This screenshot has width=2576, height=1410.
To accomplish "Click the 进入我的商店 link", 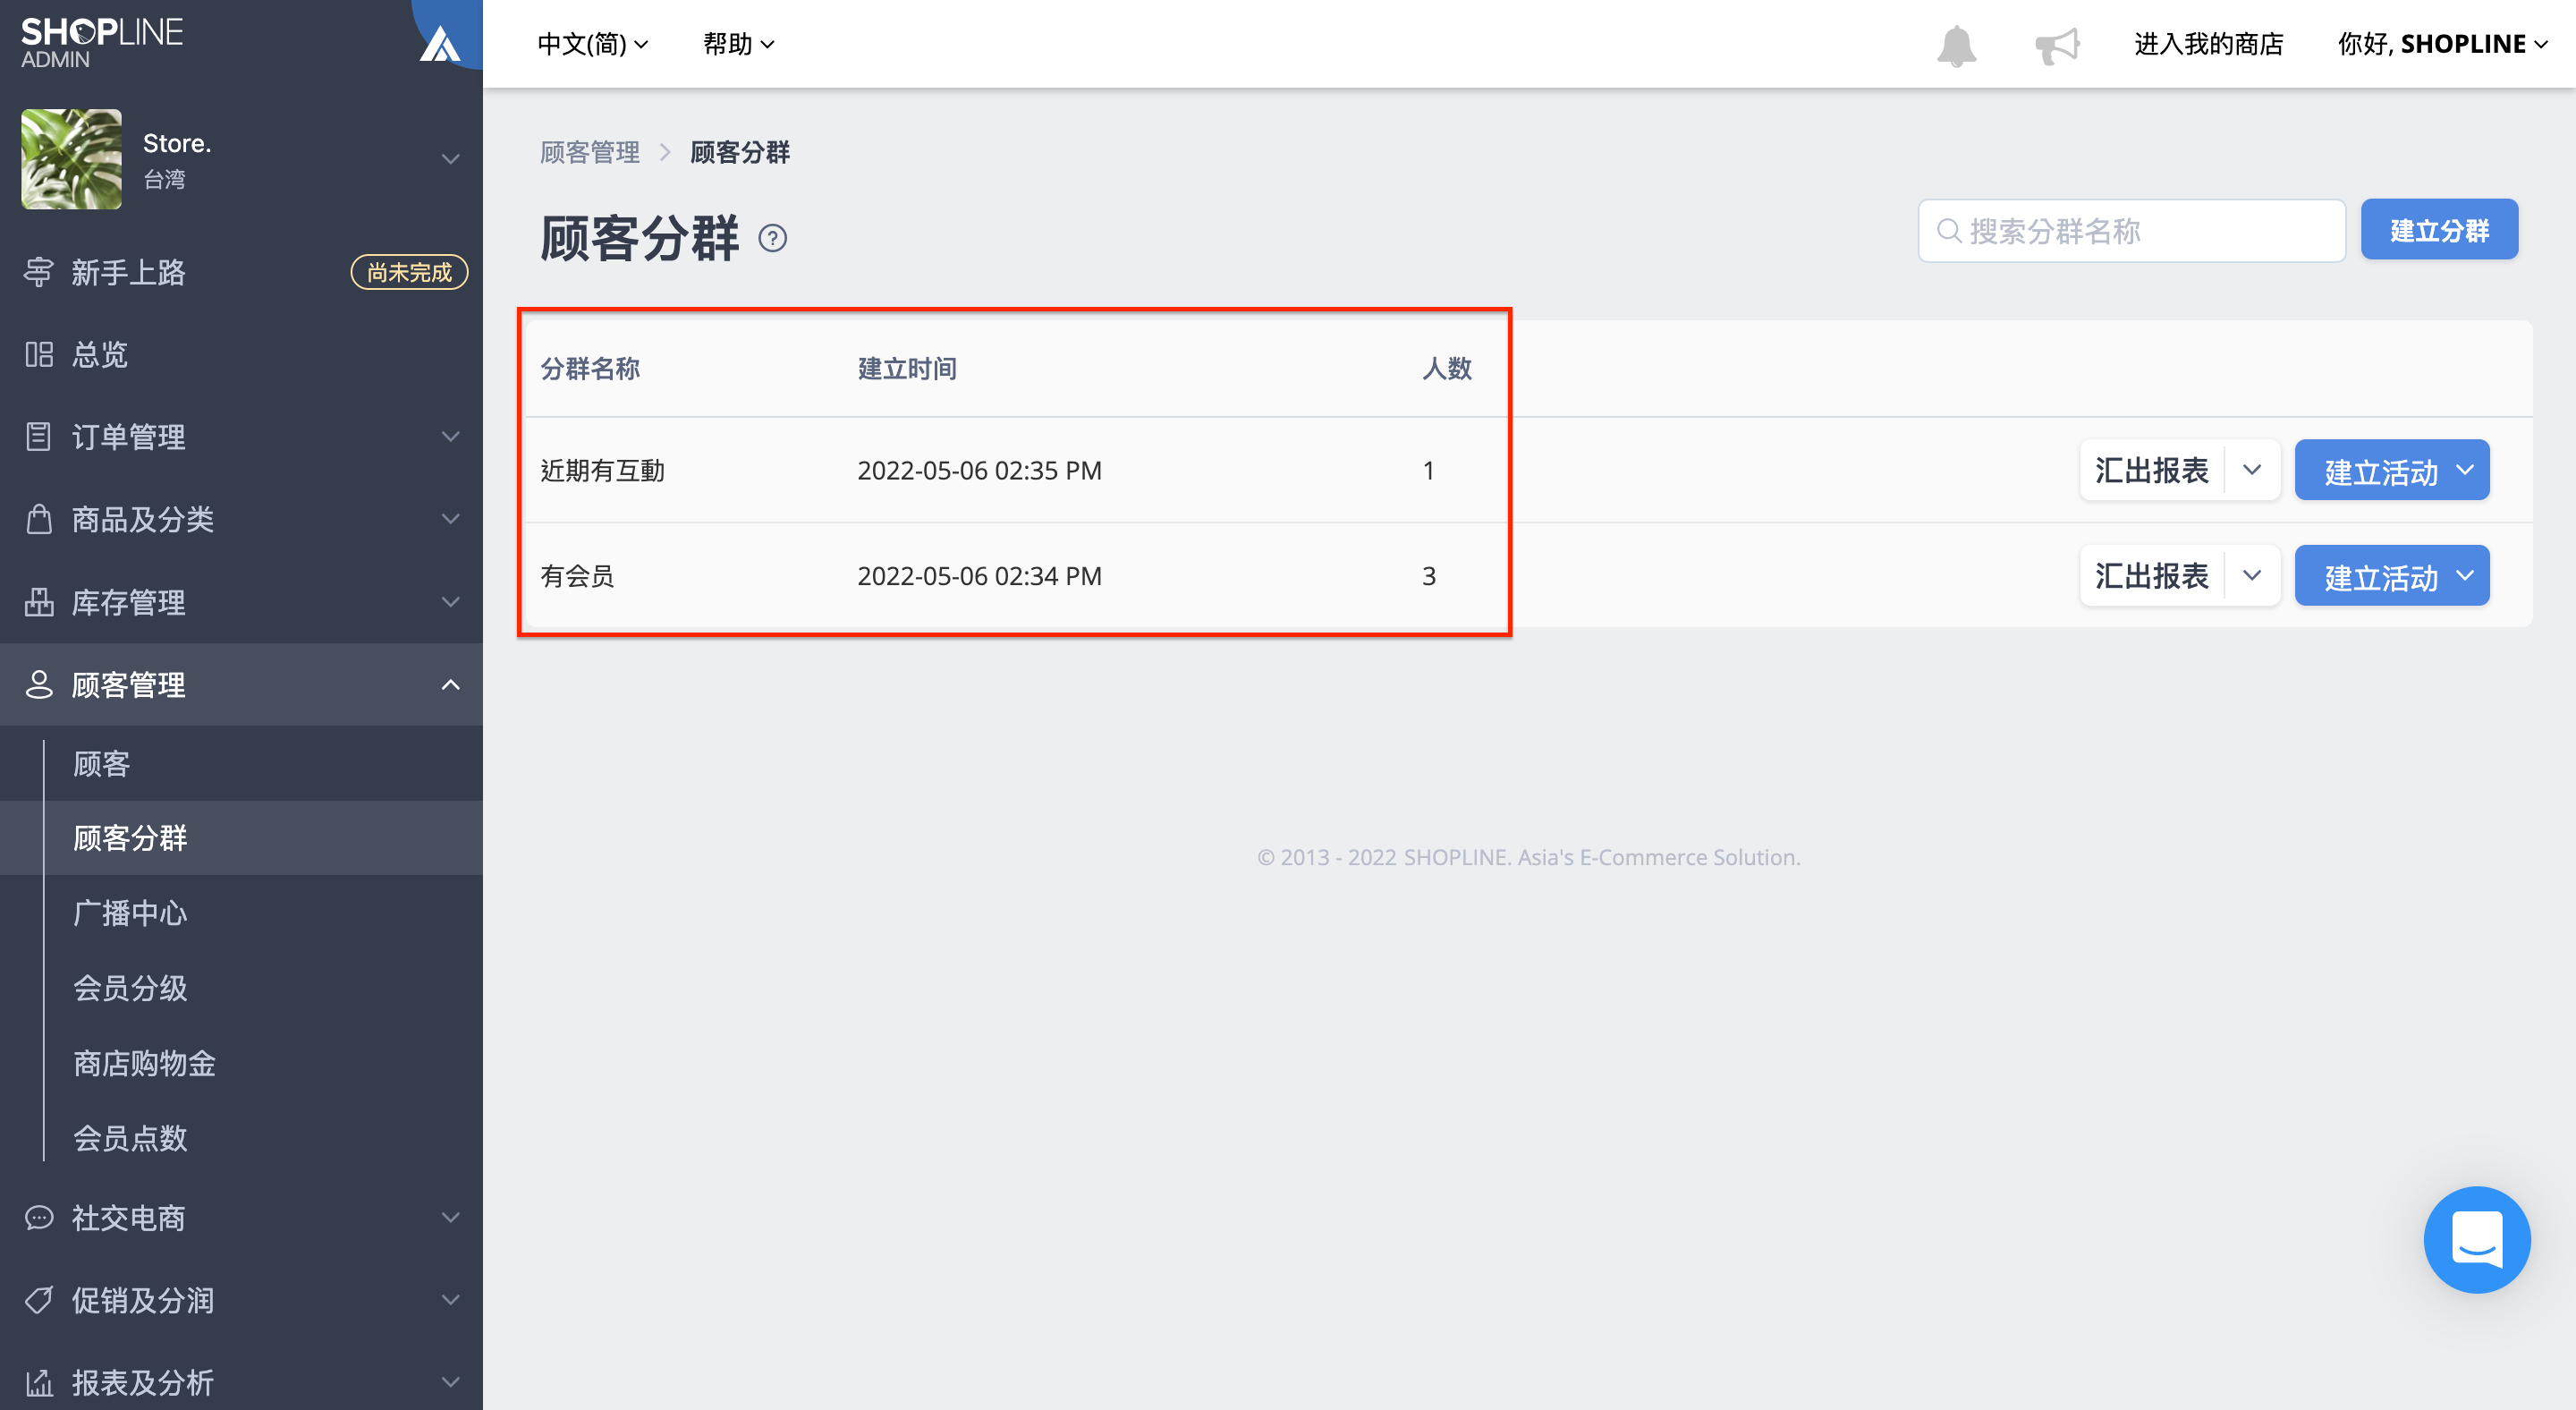I will point(2209,44).
